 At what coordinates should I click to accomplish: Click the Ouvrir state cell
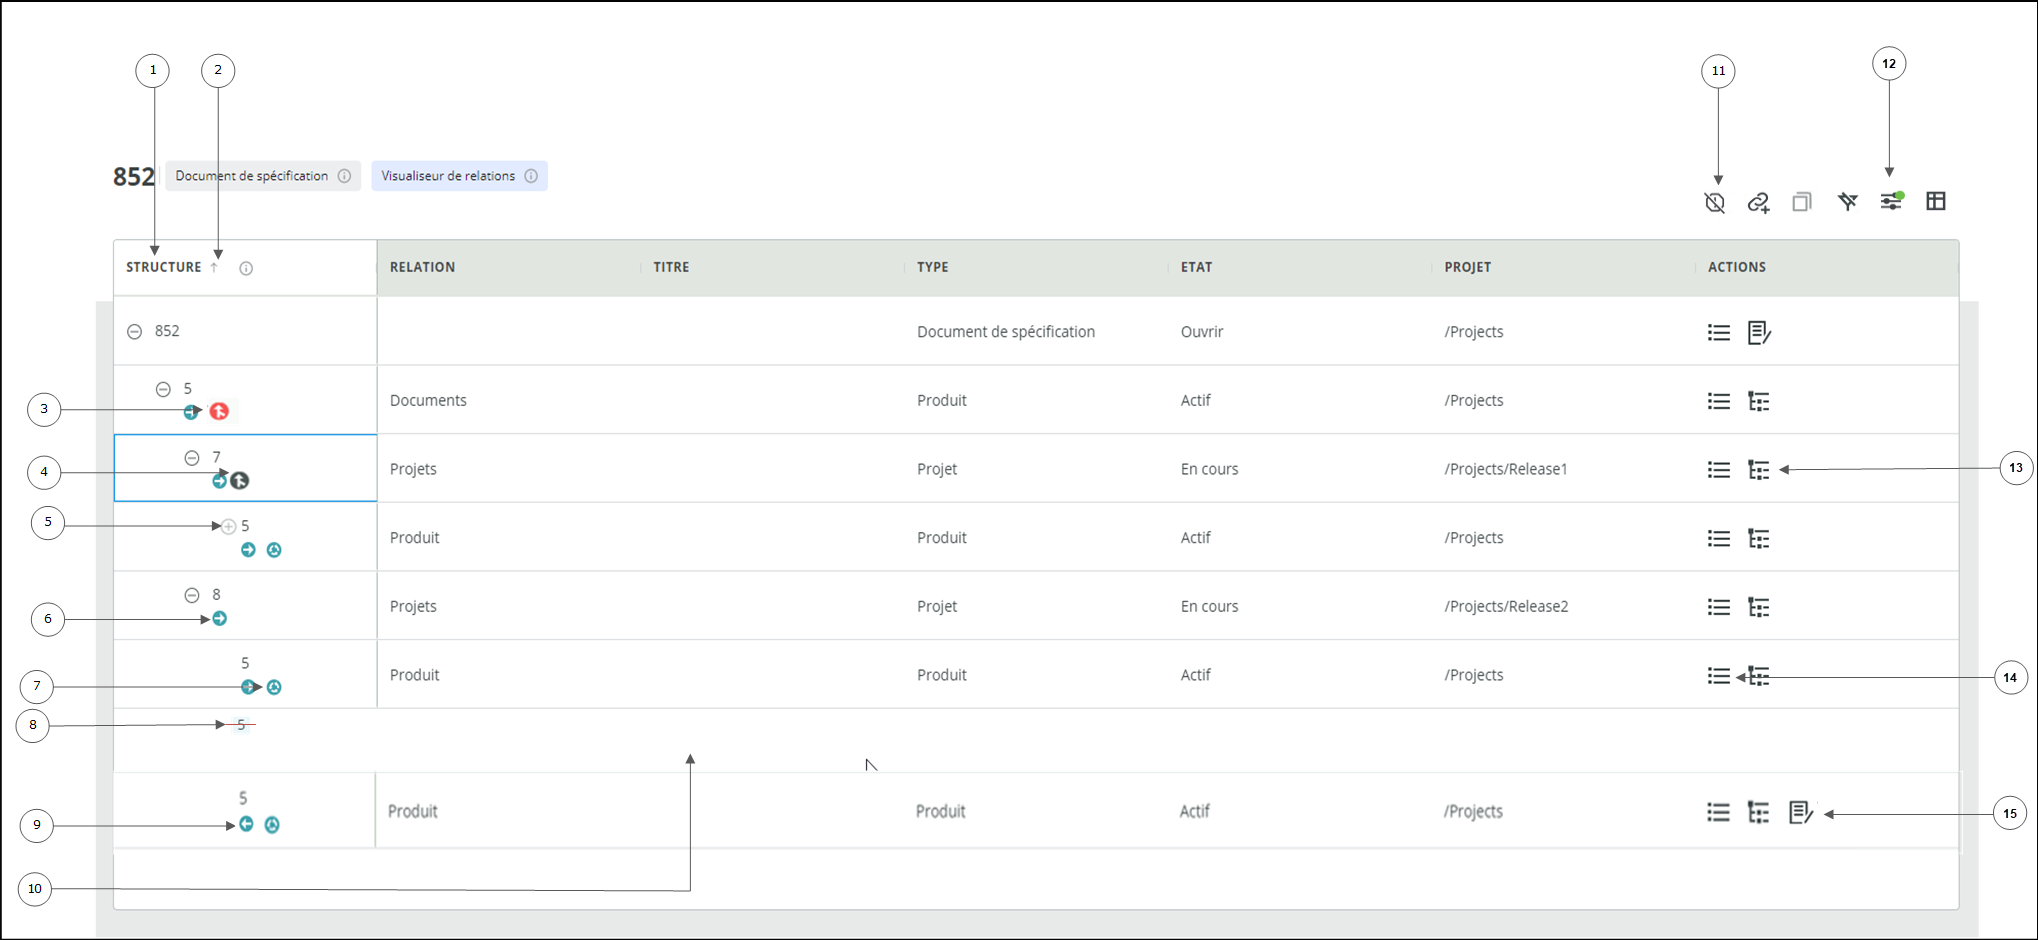pyautogui.click(x=1202, y=332)
